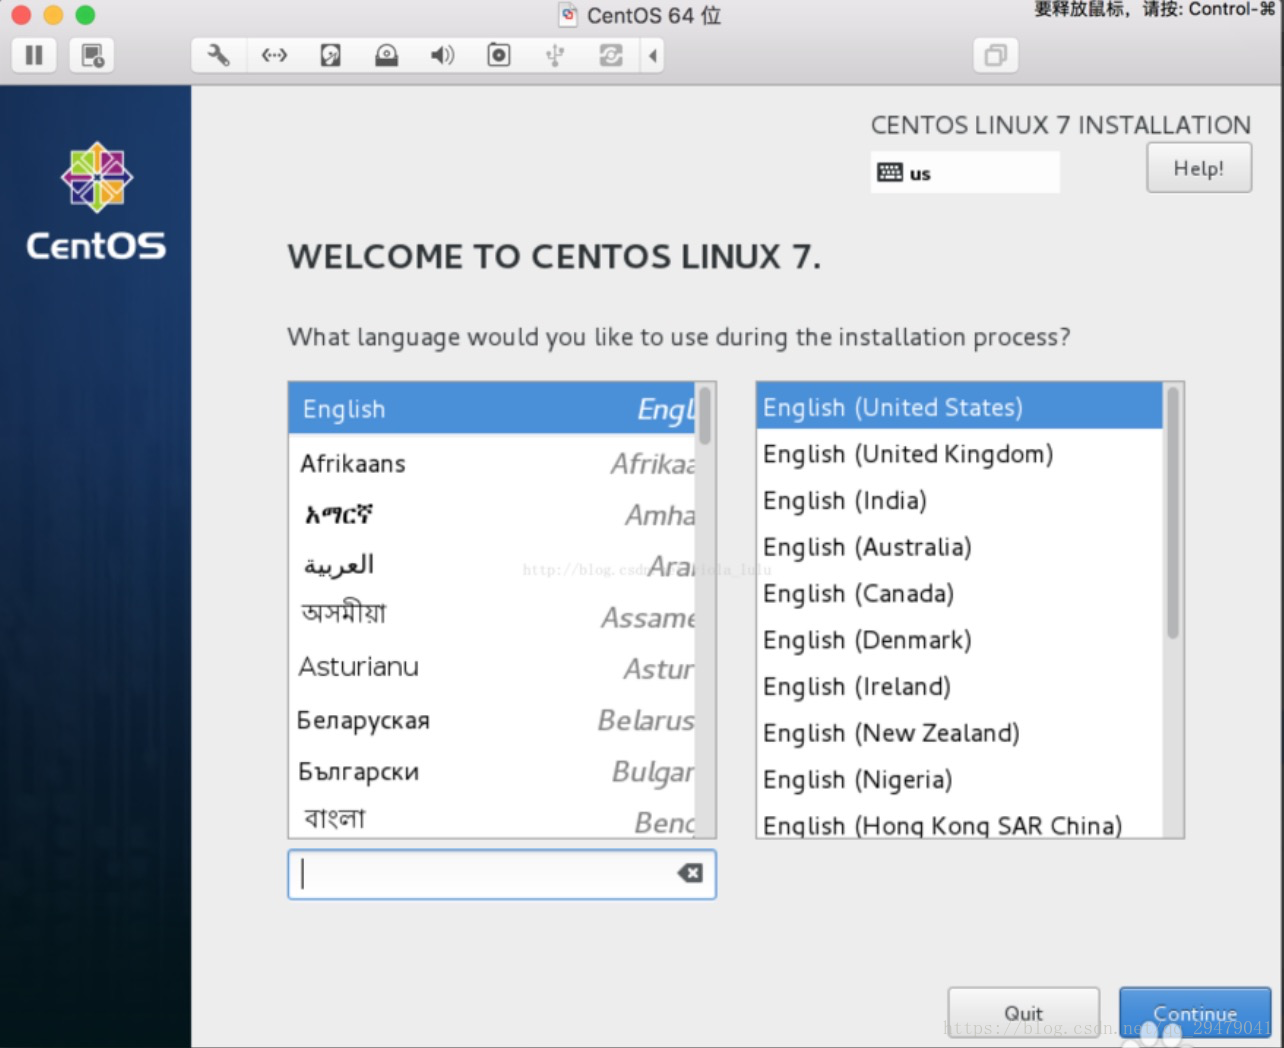The width and height of the screenshot is (1284, 1048).
Task: Select English (United States) locale
Action: (959, 407)
